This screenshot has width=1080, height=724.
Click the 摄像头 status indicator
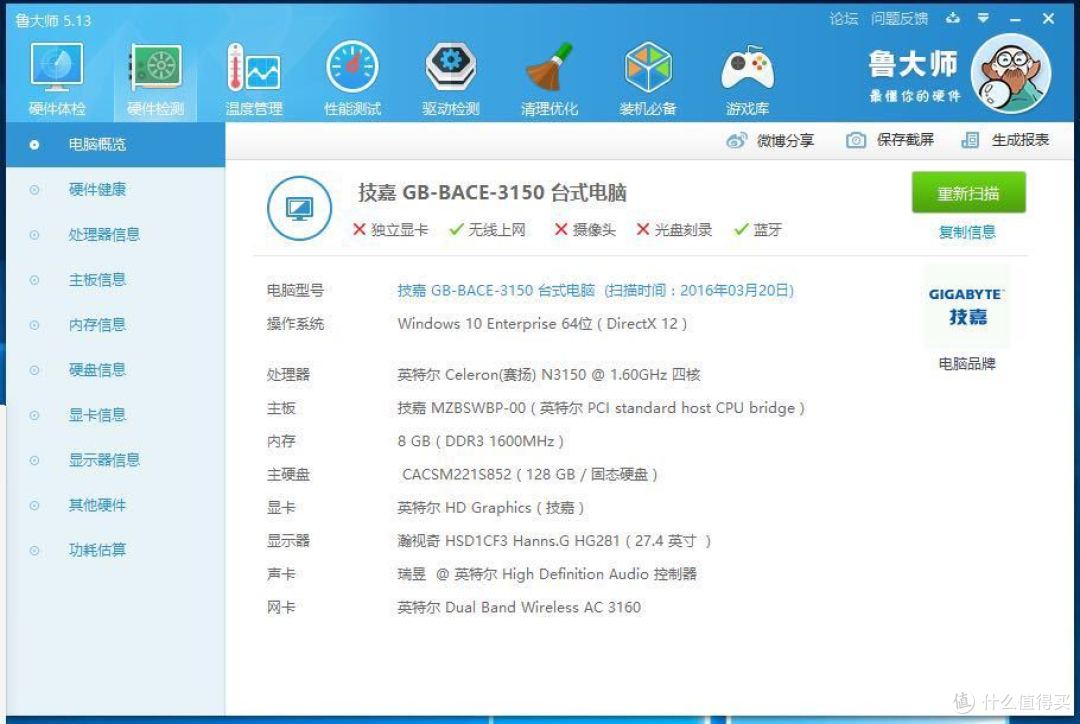tap(585, 230)
